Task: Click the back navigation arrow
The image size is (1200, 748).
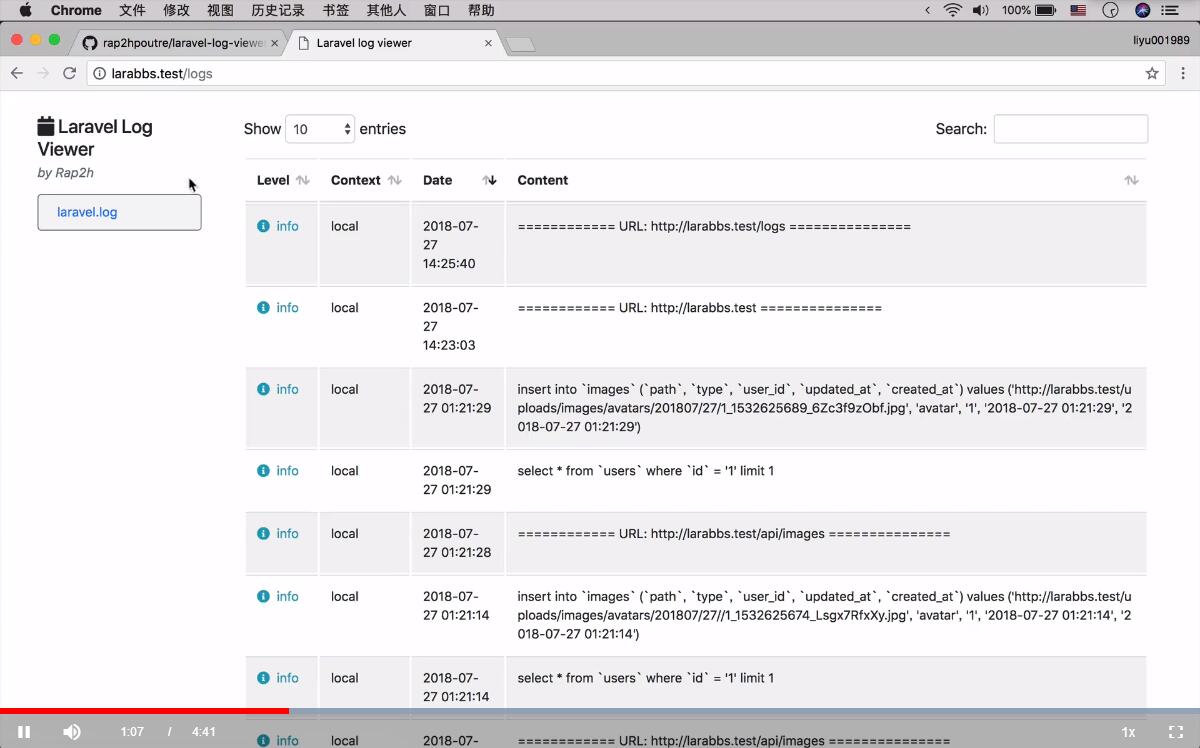Action: coord(16,73)
